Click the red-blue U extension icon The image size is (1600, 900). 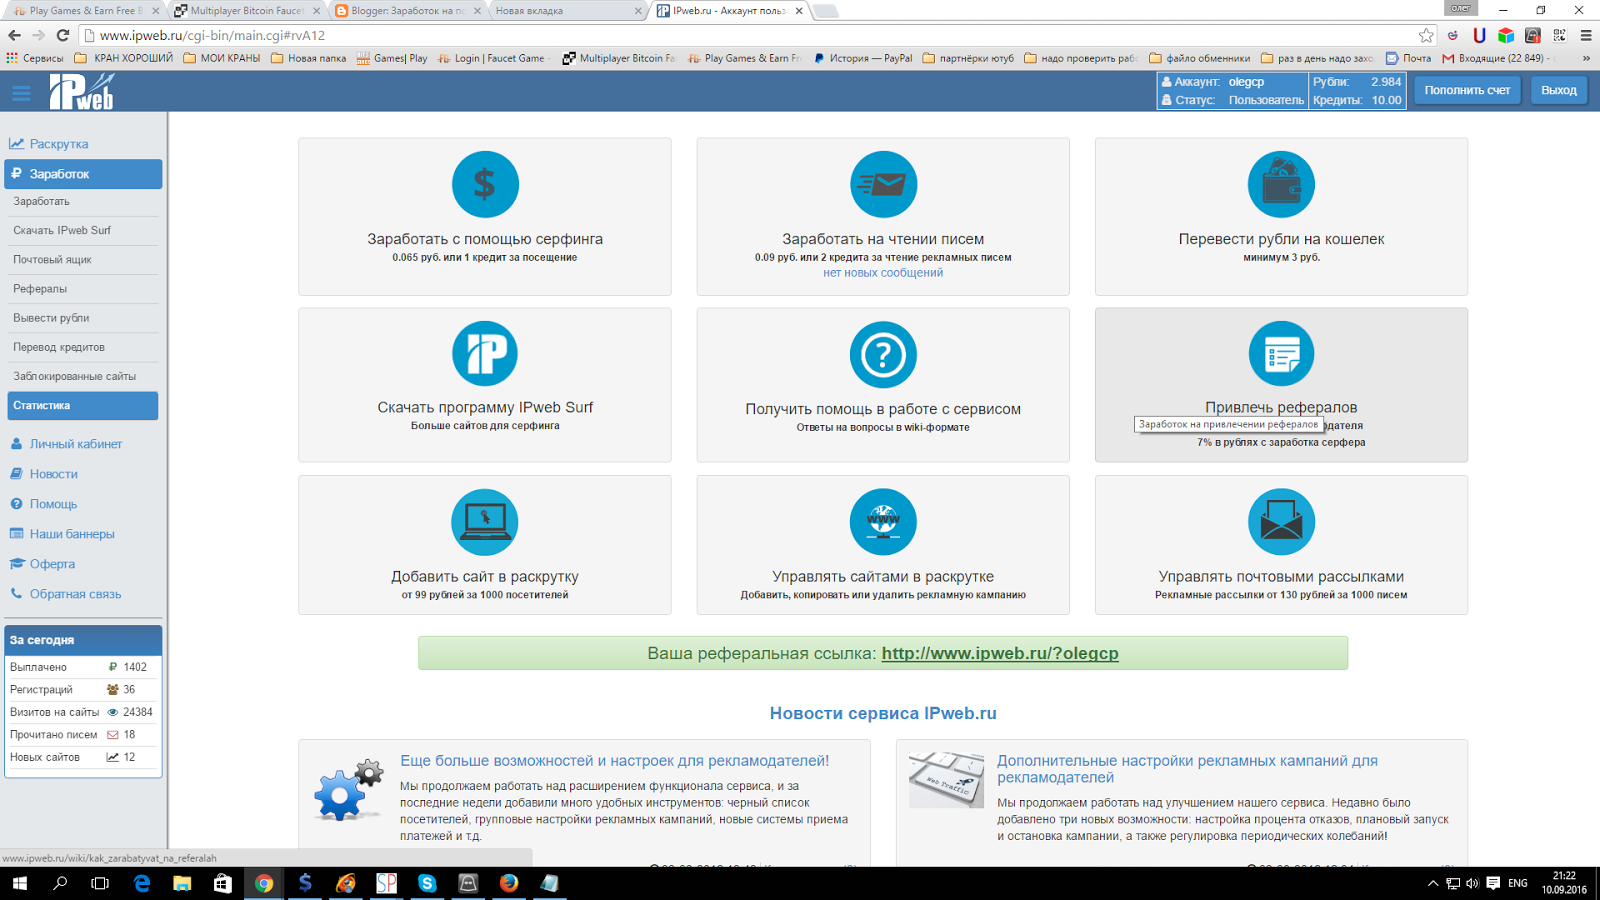[x=1479, y=35]
